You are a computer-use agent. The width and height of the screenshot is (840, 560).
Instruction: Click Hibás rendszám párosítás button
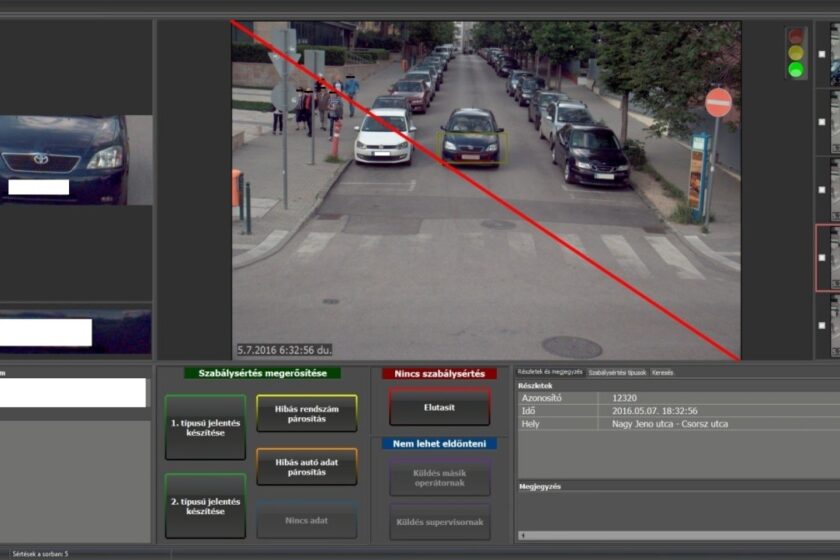pyautogui.click(x=306, y=412)
